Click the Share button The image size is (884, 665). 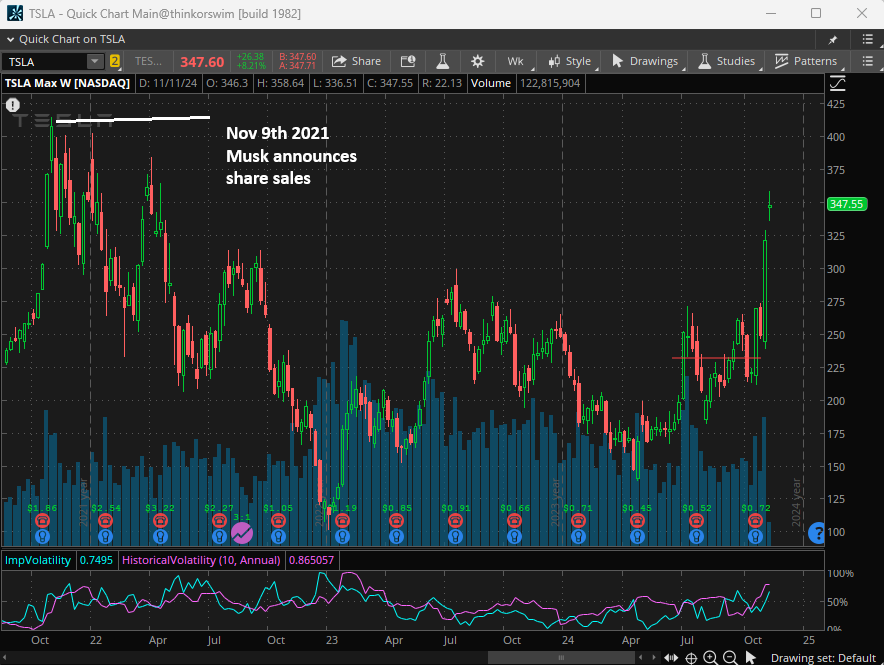356,61
